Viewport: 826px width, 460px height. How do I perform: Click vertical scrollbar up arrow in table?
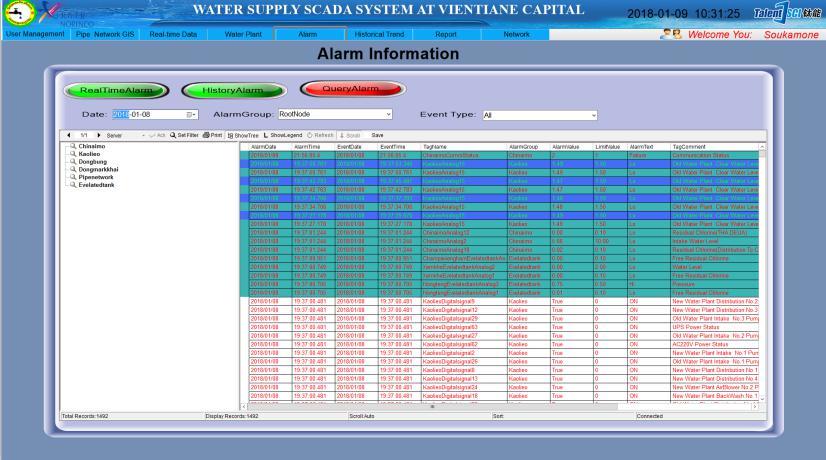click(x=762, y=146)
